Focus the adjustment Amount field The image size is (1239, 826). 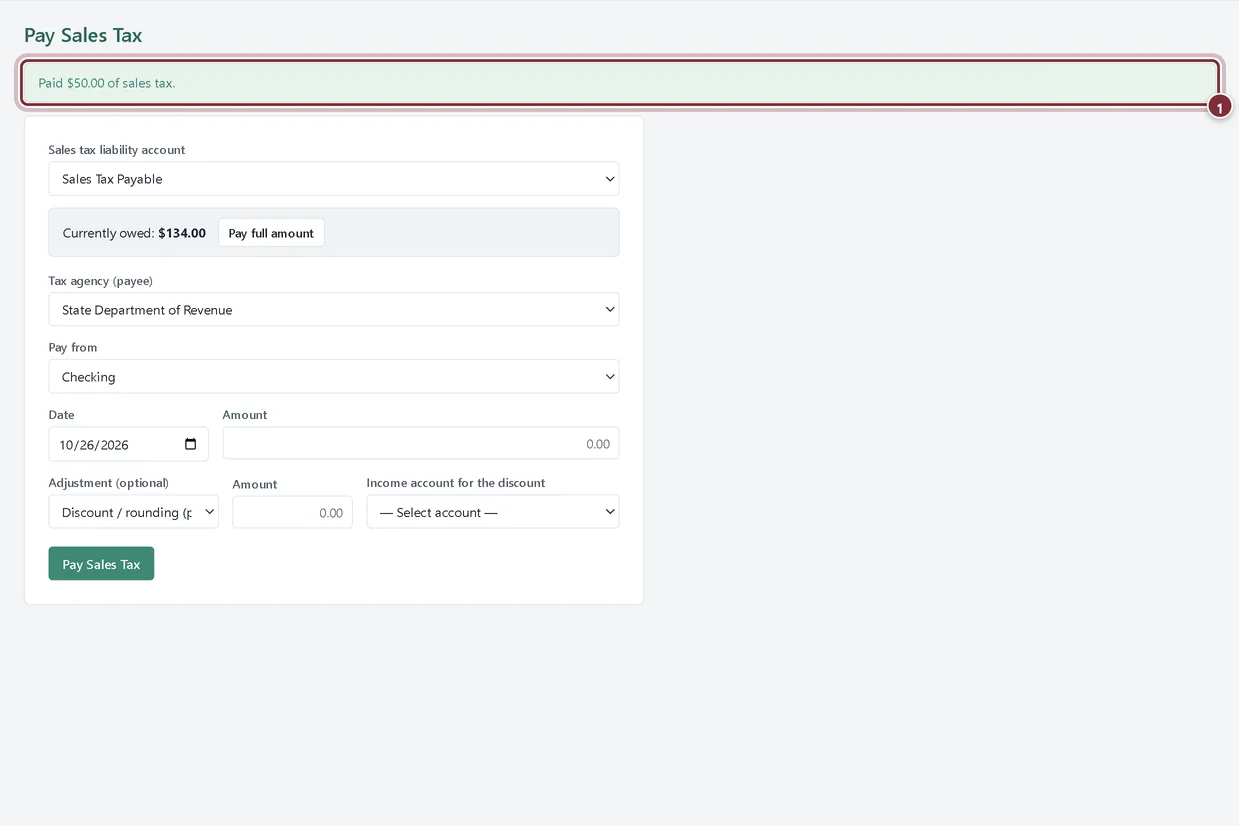click(292, 512)
